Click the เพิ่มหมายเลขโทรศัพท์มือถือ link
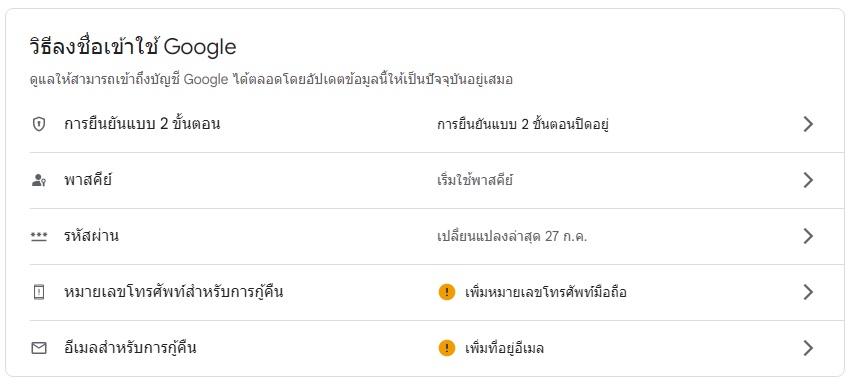Image resolution: width=860 pixels, height=385 pixels. [x=545, y=292]
